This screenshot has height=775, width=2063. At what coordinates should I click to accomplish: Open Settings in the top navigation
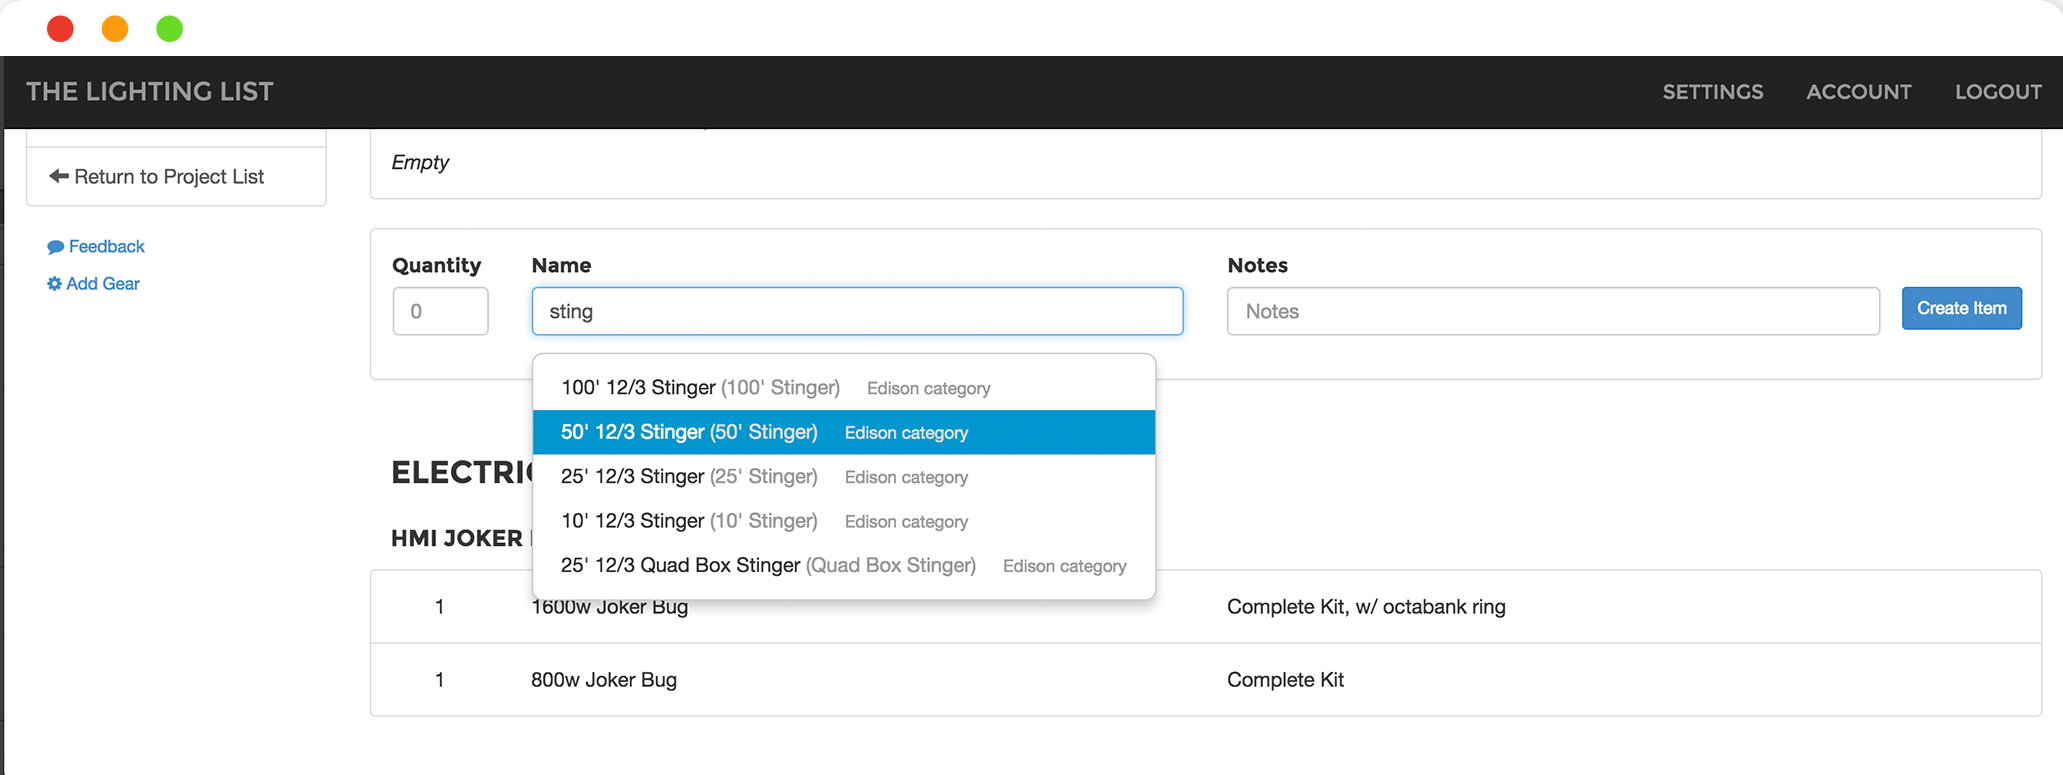[x=1713, y=92]
